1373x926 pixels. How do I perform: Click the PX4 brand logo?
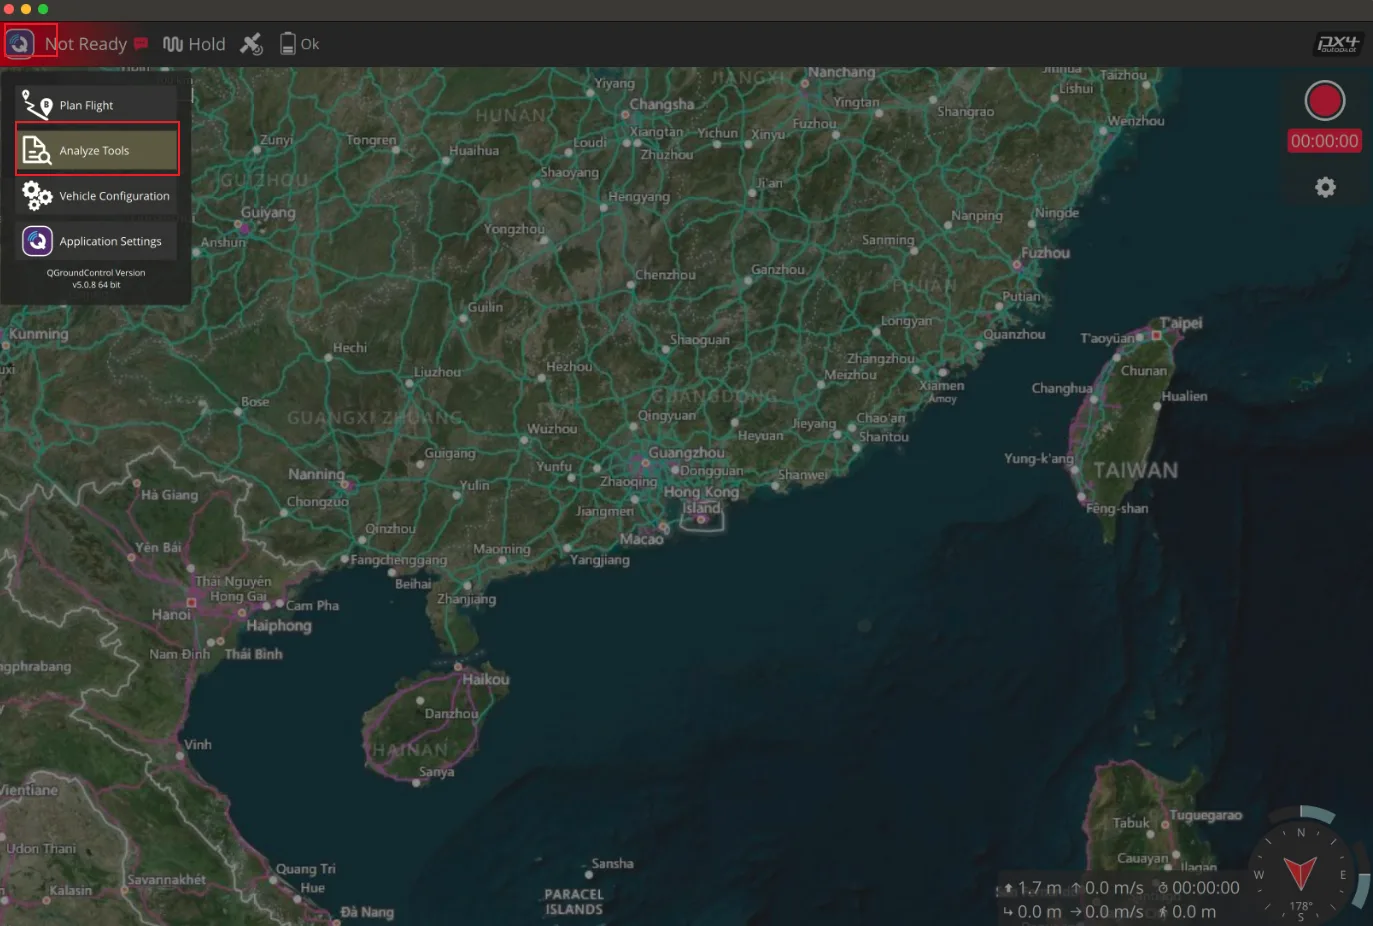click(1337, 44)
